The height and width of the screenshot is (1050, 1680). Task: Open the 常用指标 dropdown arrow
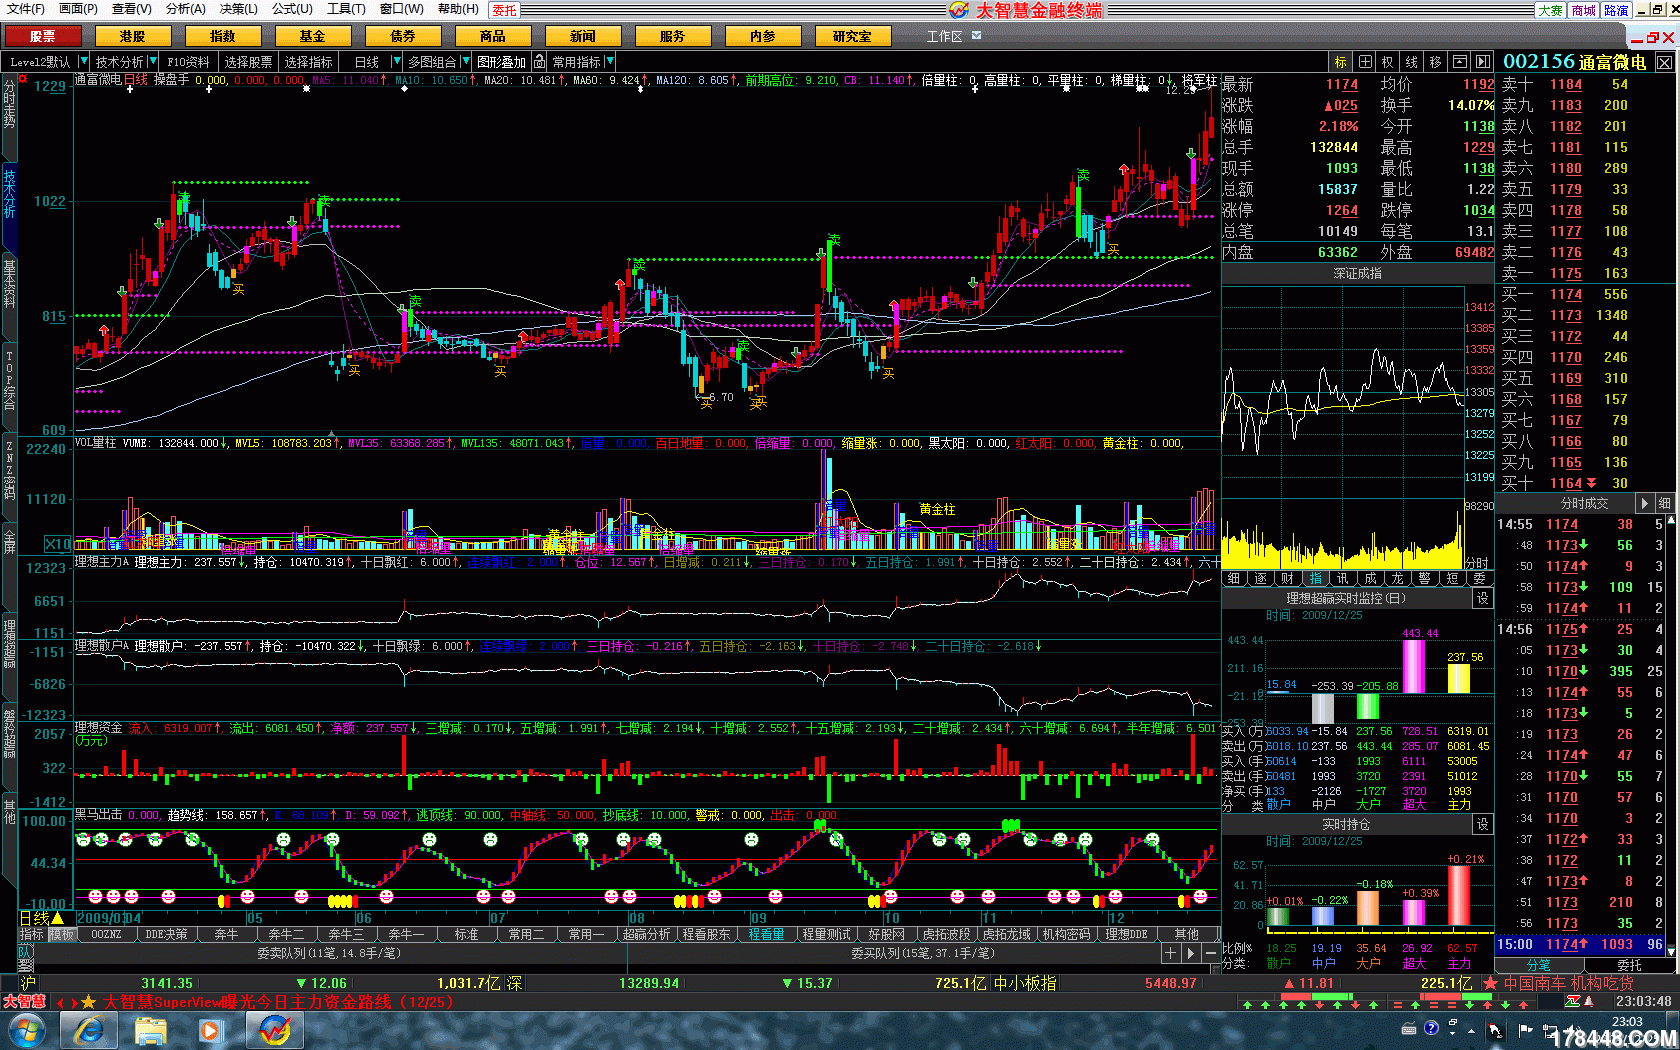610,62
